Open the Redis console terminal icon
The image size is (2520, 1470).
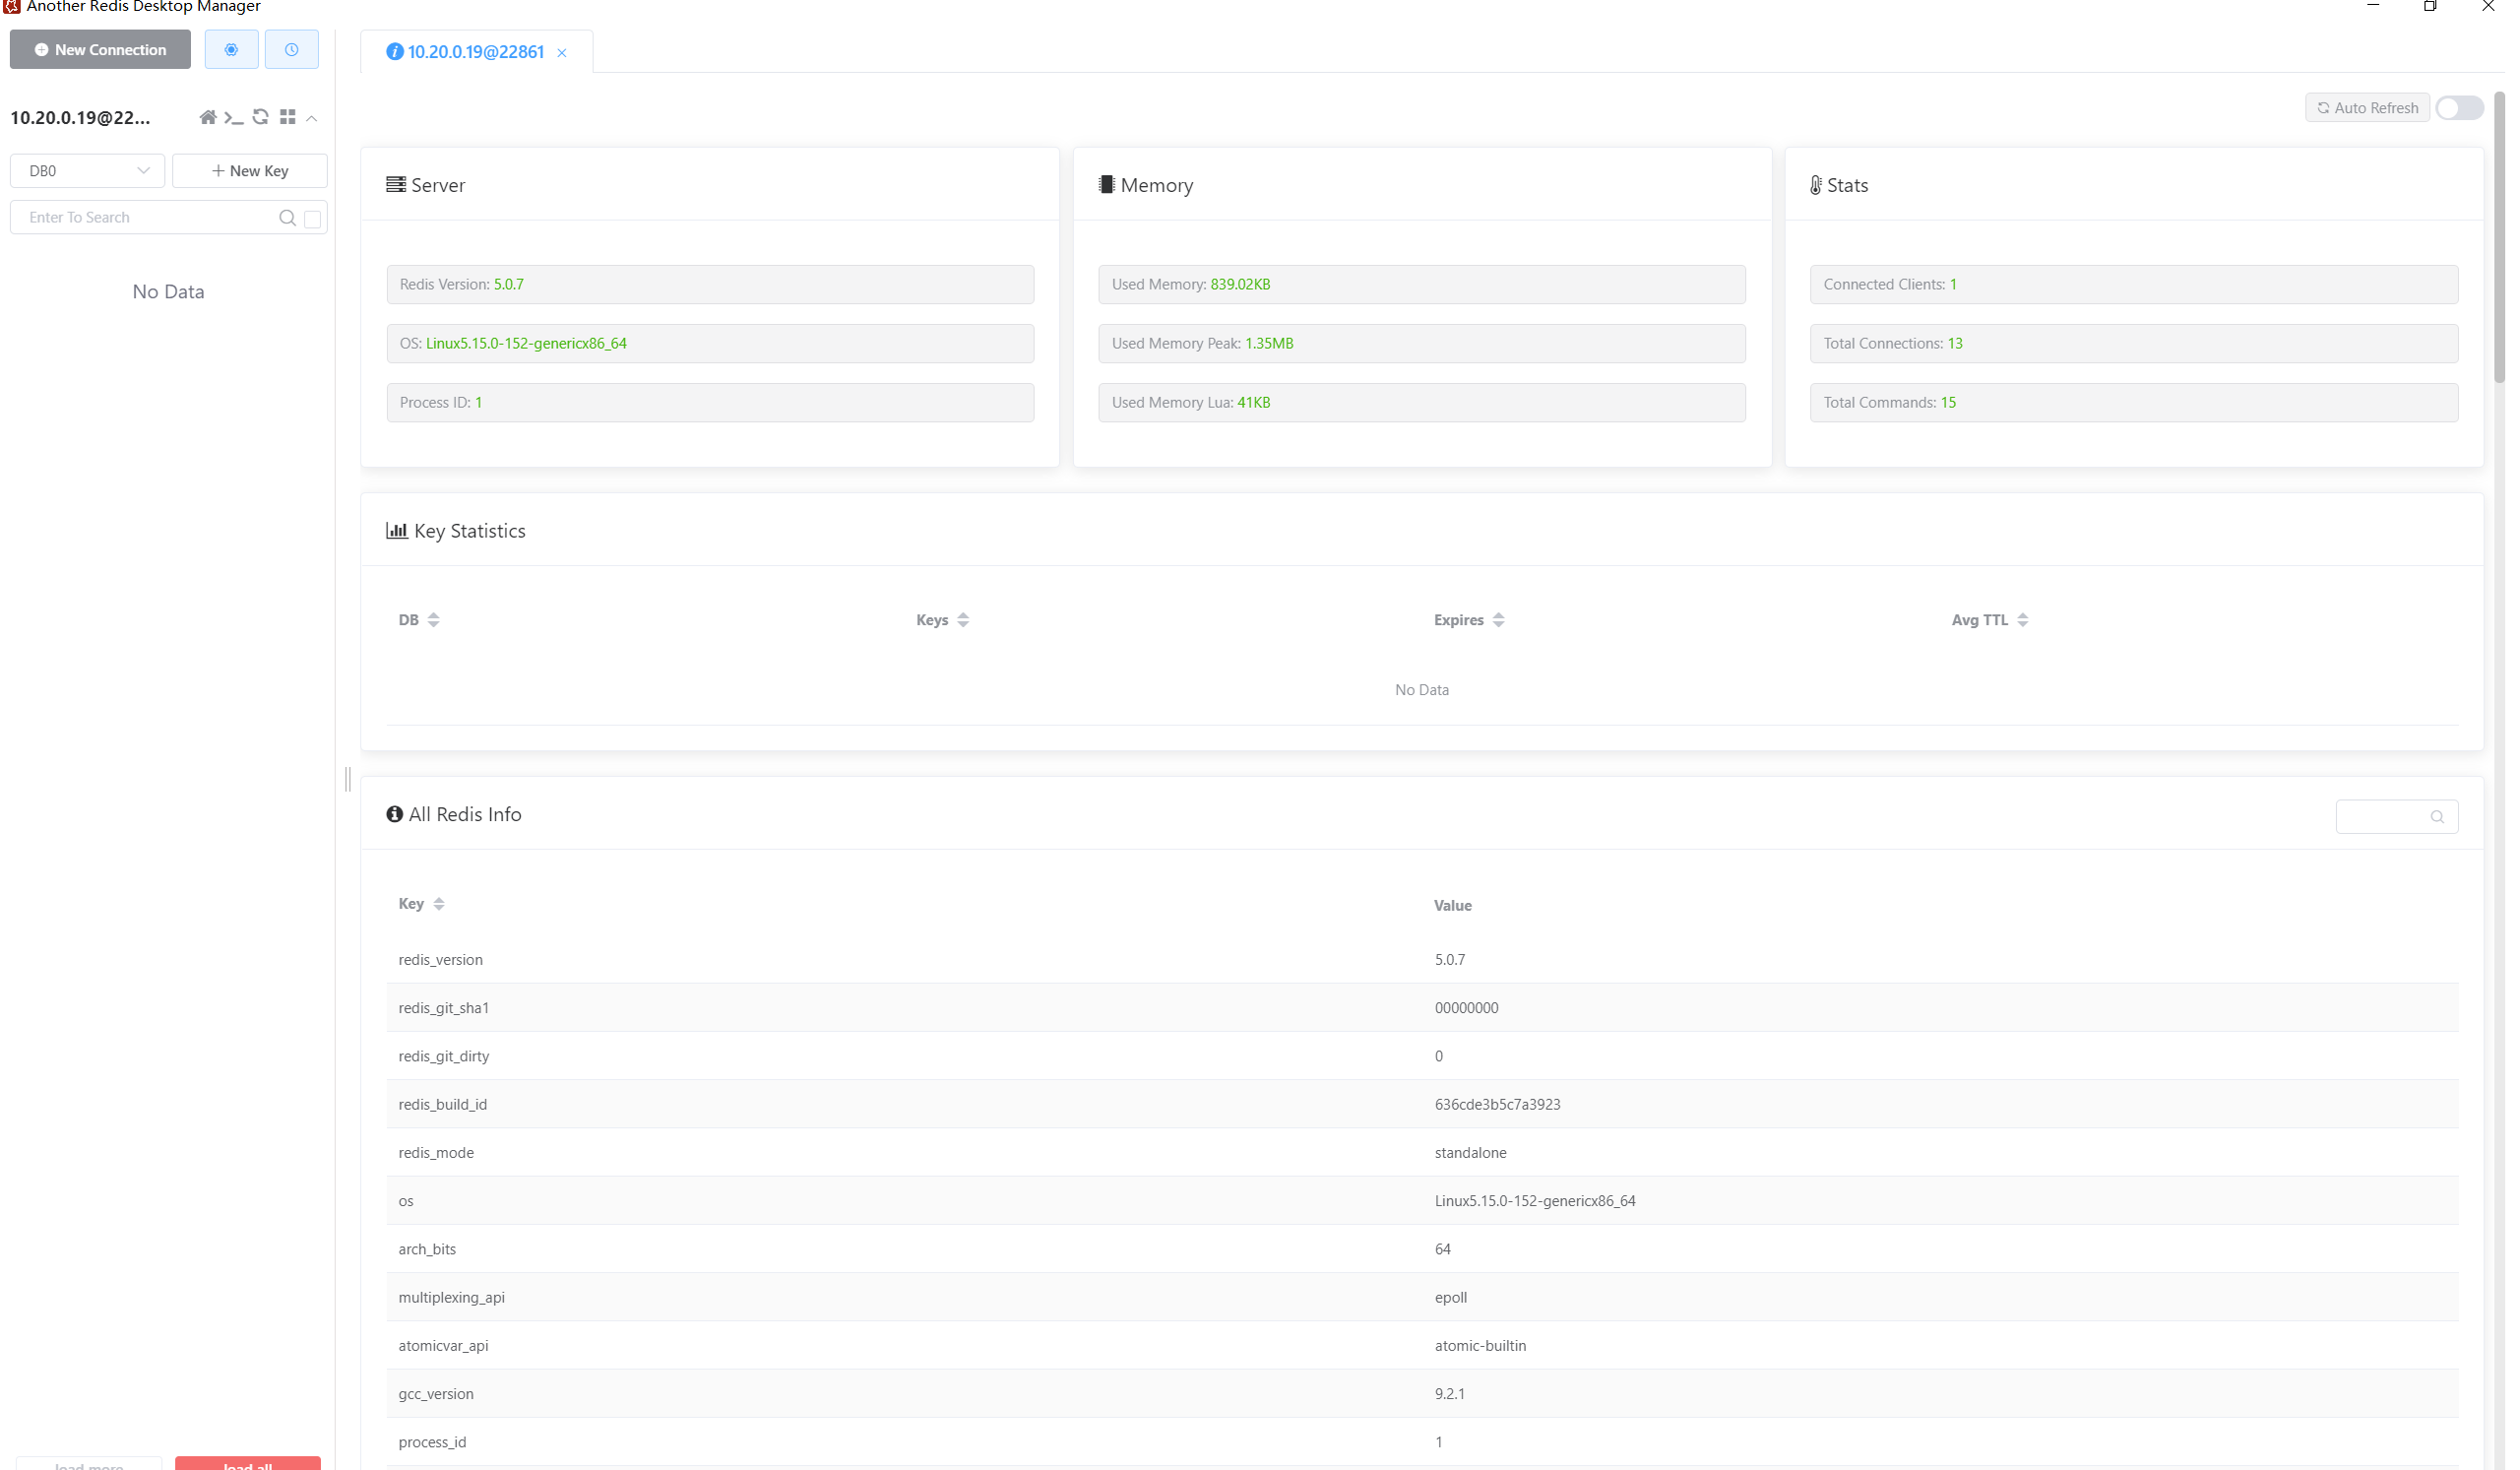[x=234, y=117]
